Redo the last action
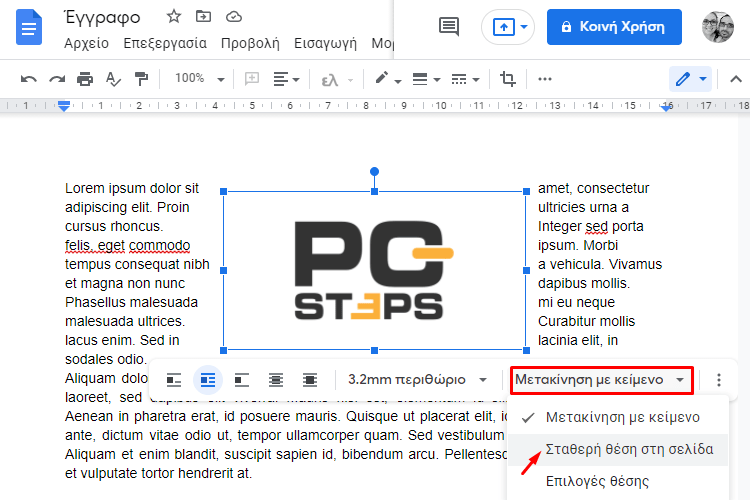This screenshot has height=500, width=750. point(57,79)
